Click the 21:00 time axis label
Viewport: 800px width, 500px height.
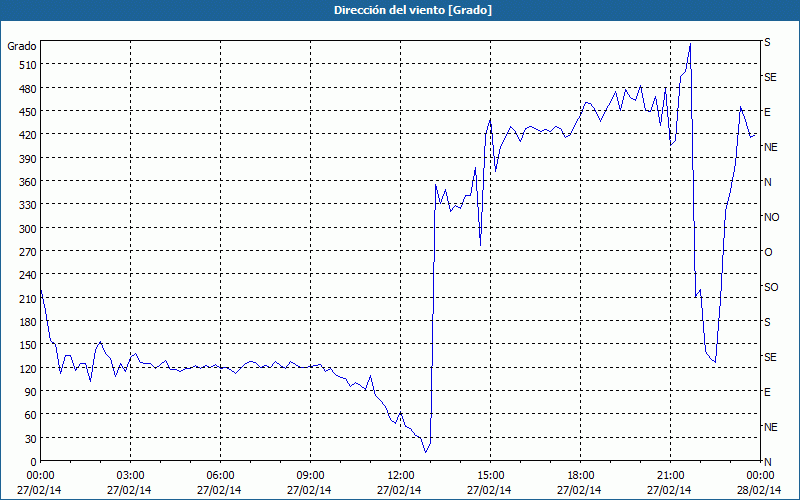click(669, 476)
